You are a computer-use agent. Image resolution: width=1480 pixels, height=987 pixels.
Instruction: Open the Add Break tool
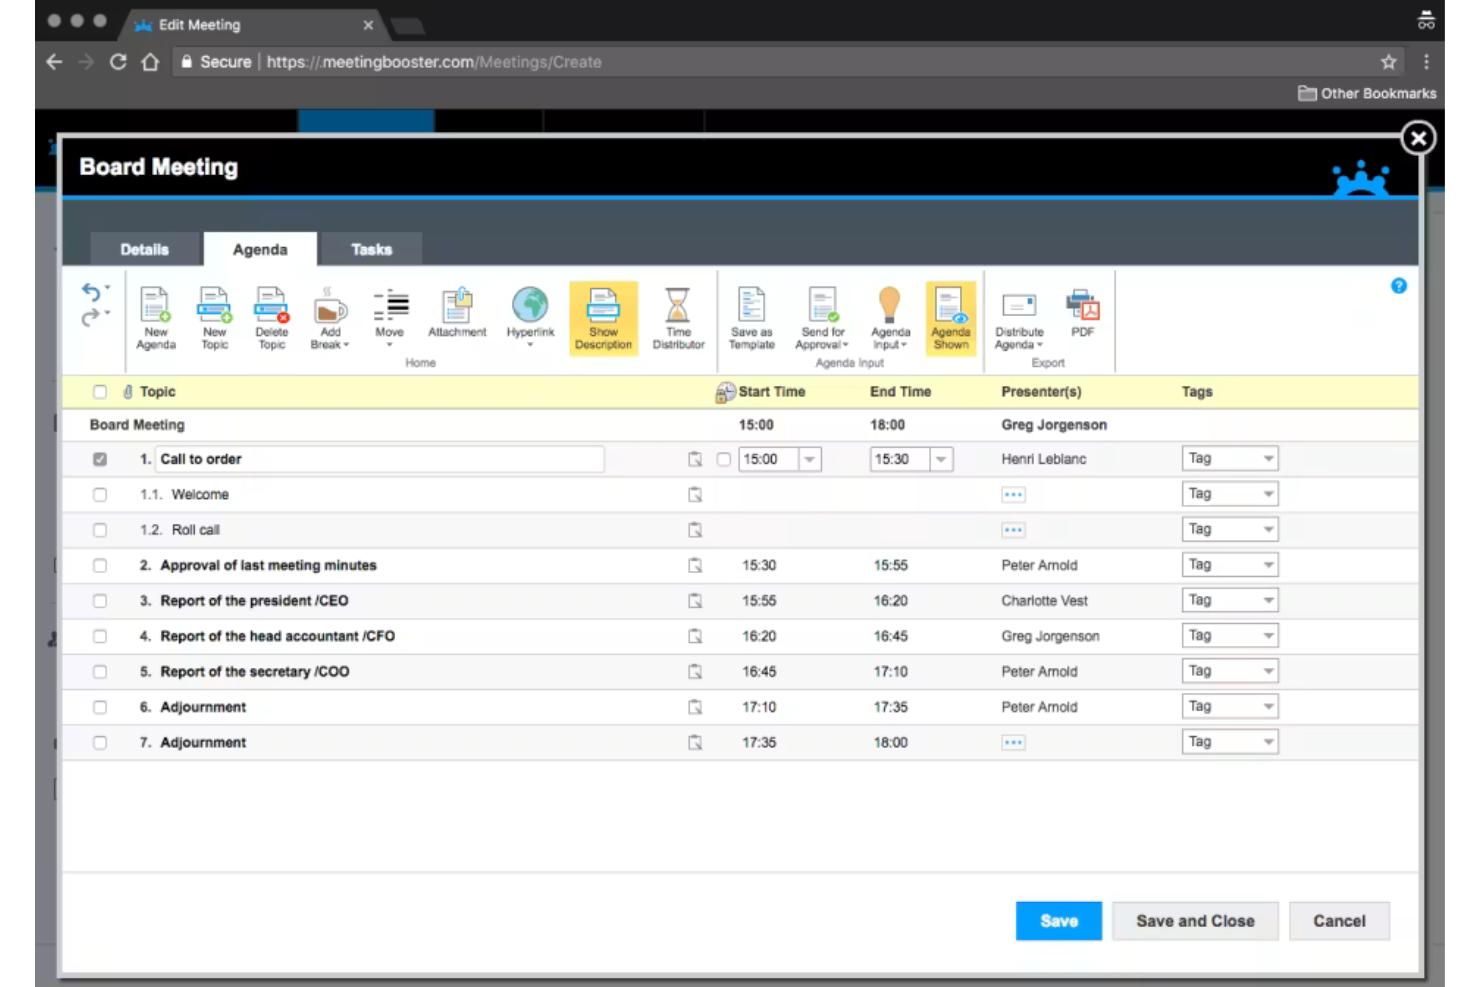tap(330, 318)
